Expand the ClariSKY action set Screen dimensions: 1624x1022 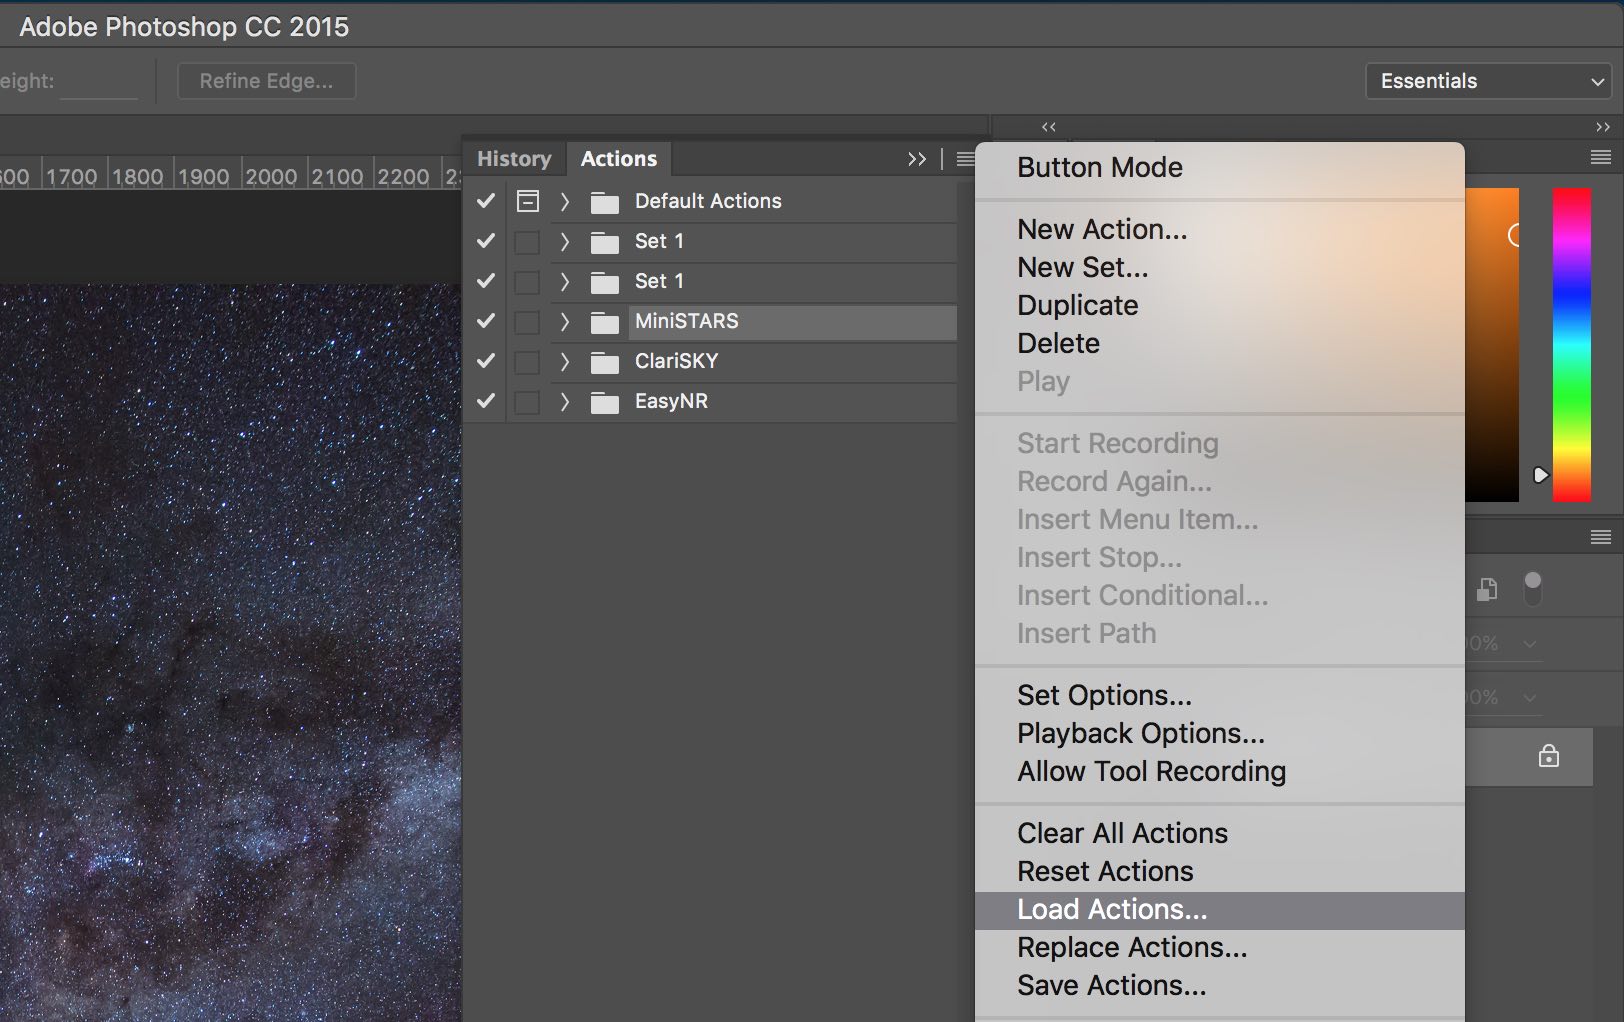[565, 362]
